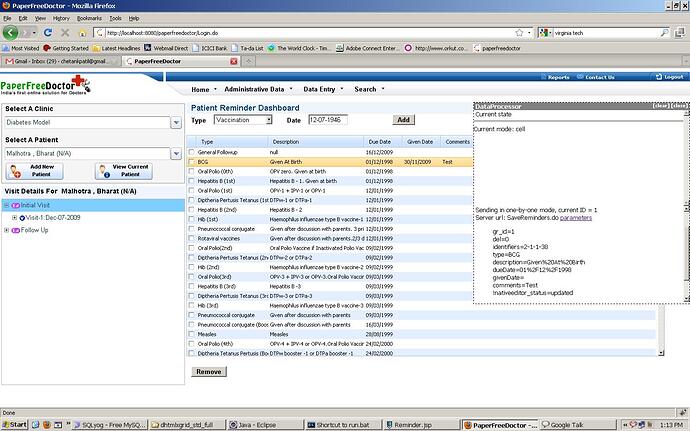The width and height of the screenshot is (690, 431).
Task: Click the Stop loading X icon
Action: pos(65,33)
